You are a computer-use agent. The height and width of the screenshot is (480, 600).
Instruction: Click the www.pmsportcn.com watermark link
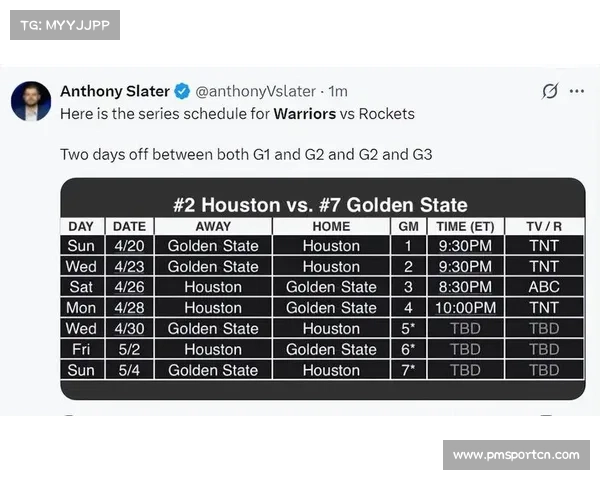point(516,455)
